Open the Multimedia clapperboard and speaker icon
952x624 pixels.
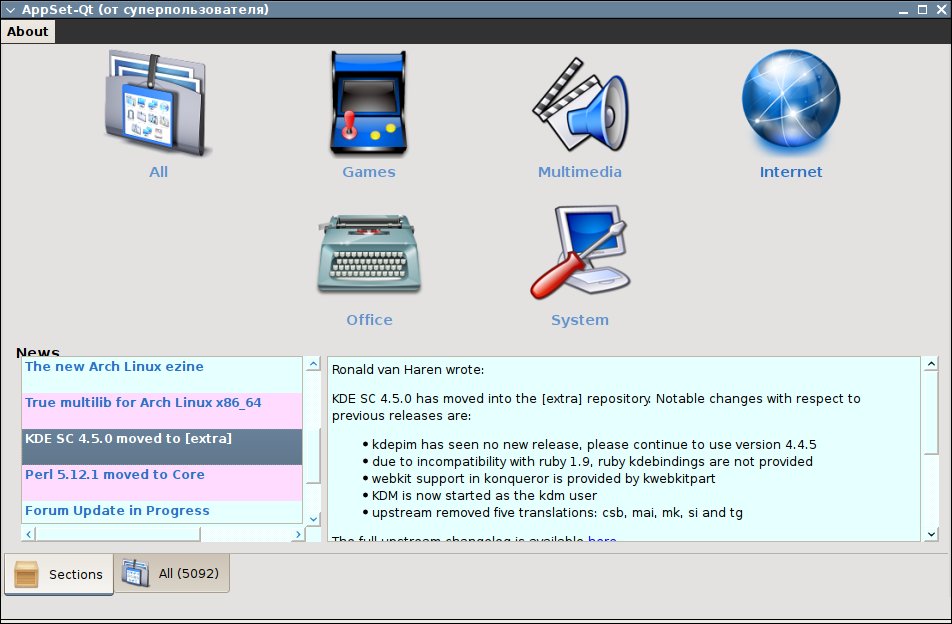click(x=580, y=104)
